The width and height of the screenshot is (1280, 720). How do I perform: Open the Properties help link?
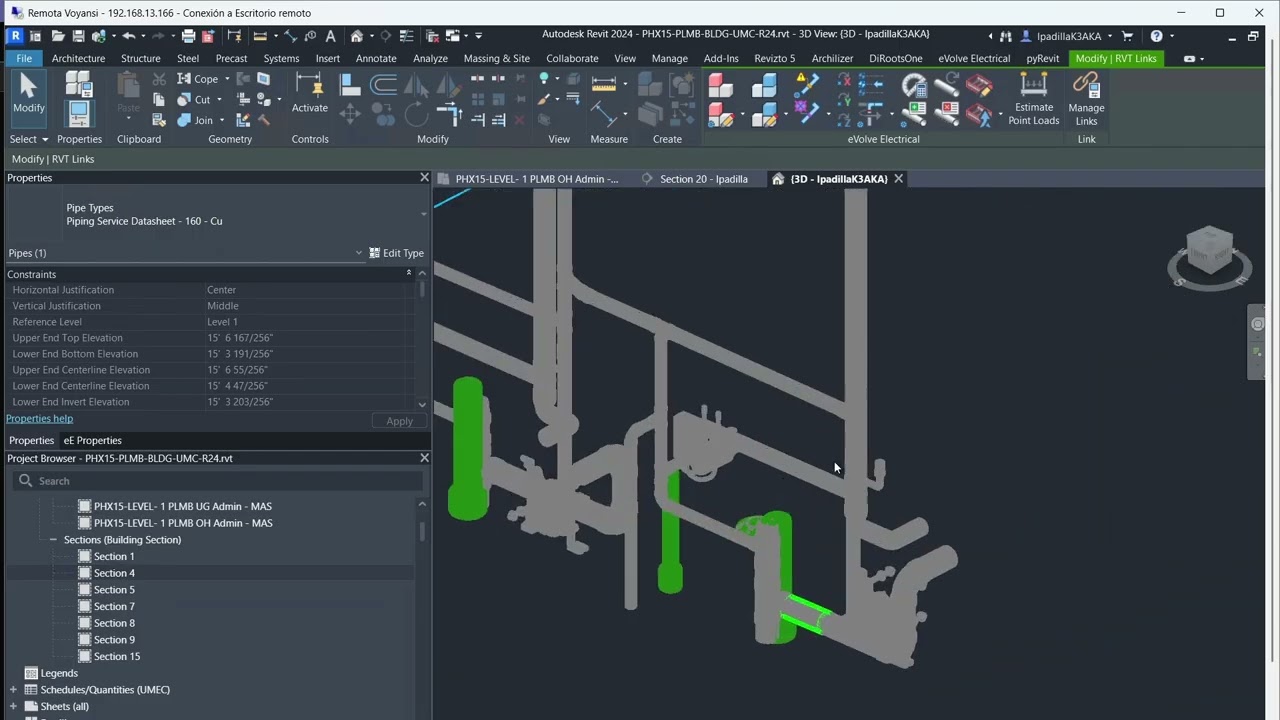39,418
